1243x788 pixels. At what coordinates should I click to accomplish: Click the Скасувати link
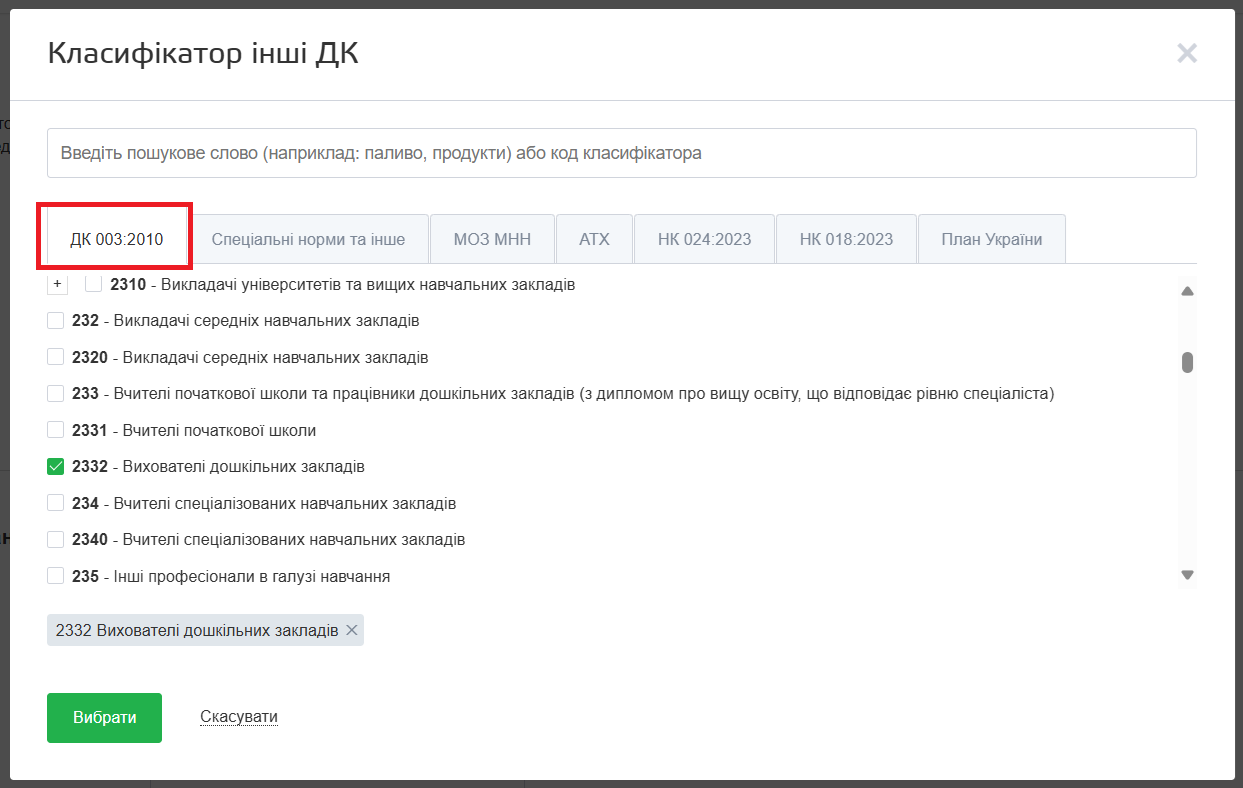pyautogui.click(x=239, y=717)
